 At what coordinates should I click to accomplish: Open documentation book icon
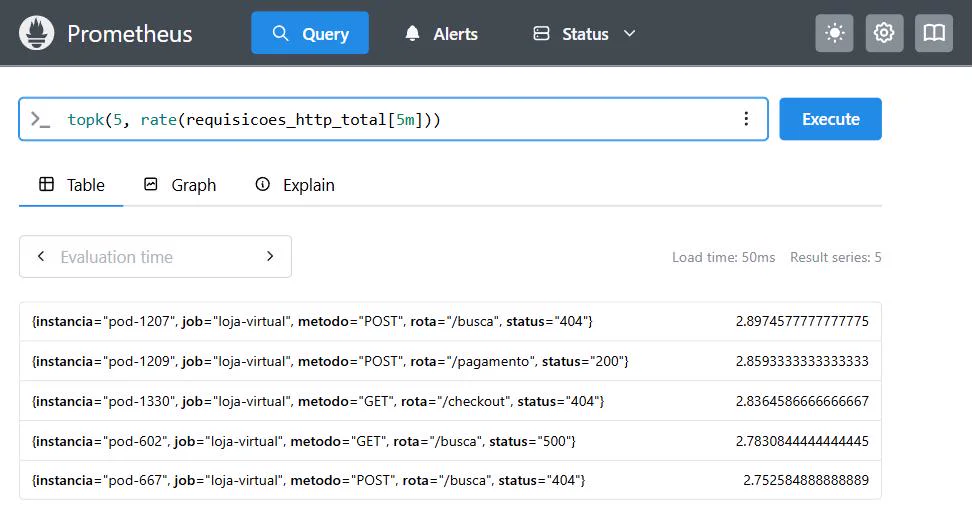(x=934, y=33)
